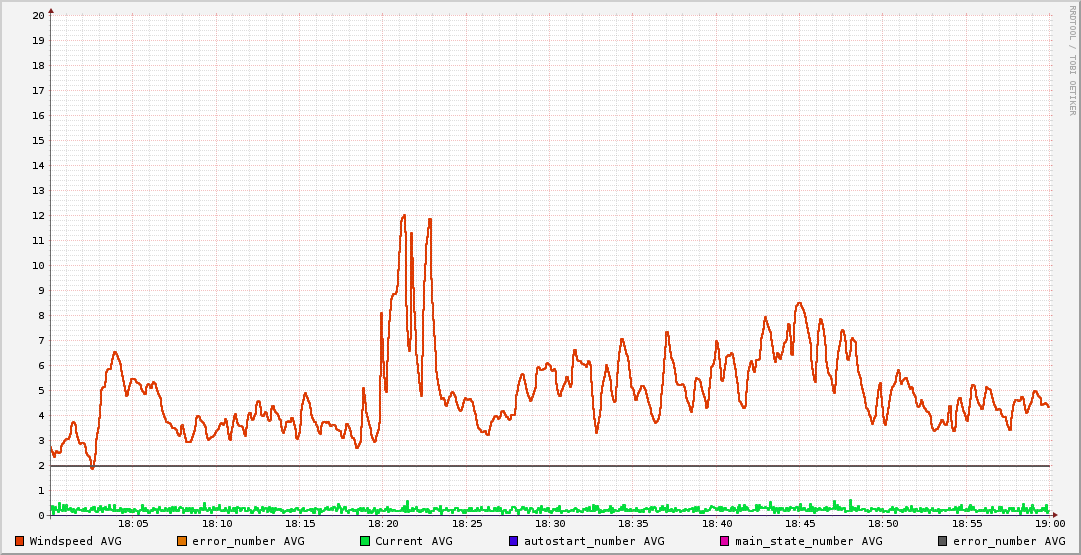This screenshot has height=555, width=1081.
Task: Click the 18:30 time axis label
Action: [550, 523]
